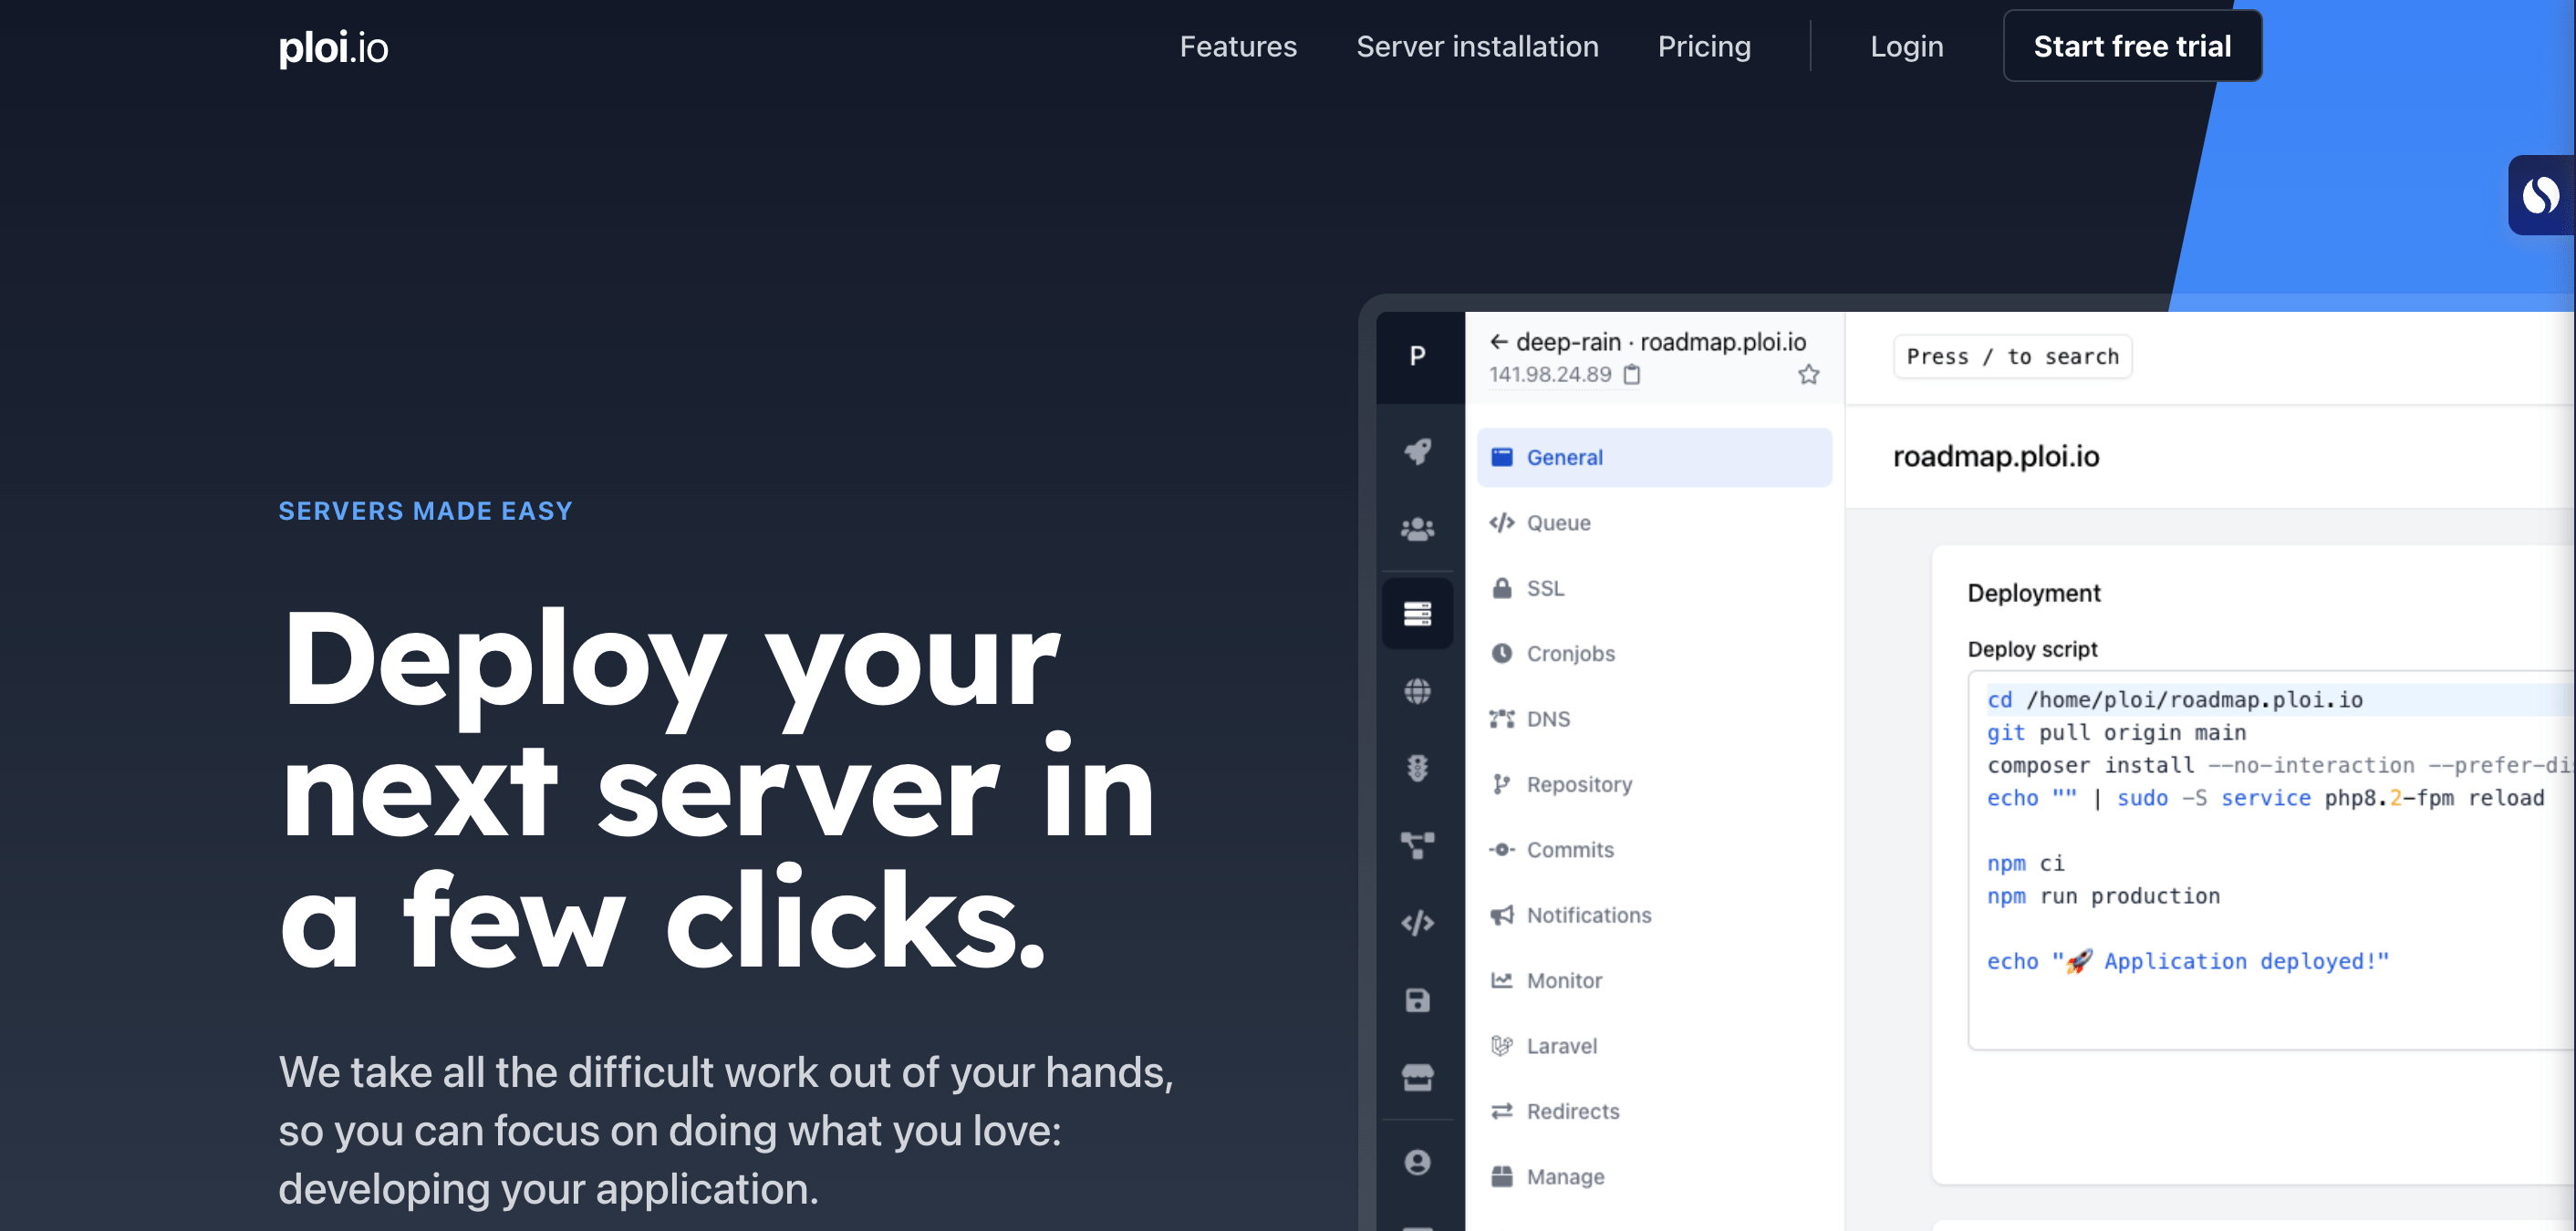Open the code brackets sidebar icon
2576x1231 pixels.
click(1417, 922)
